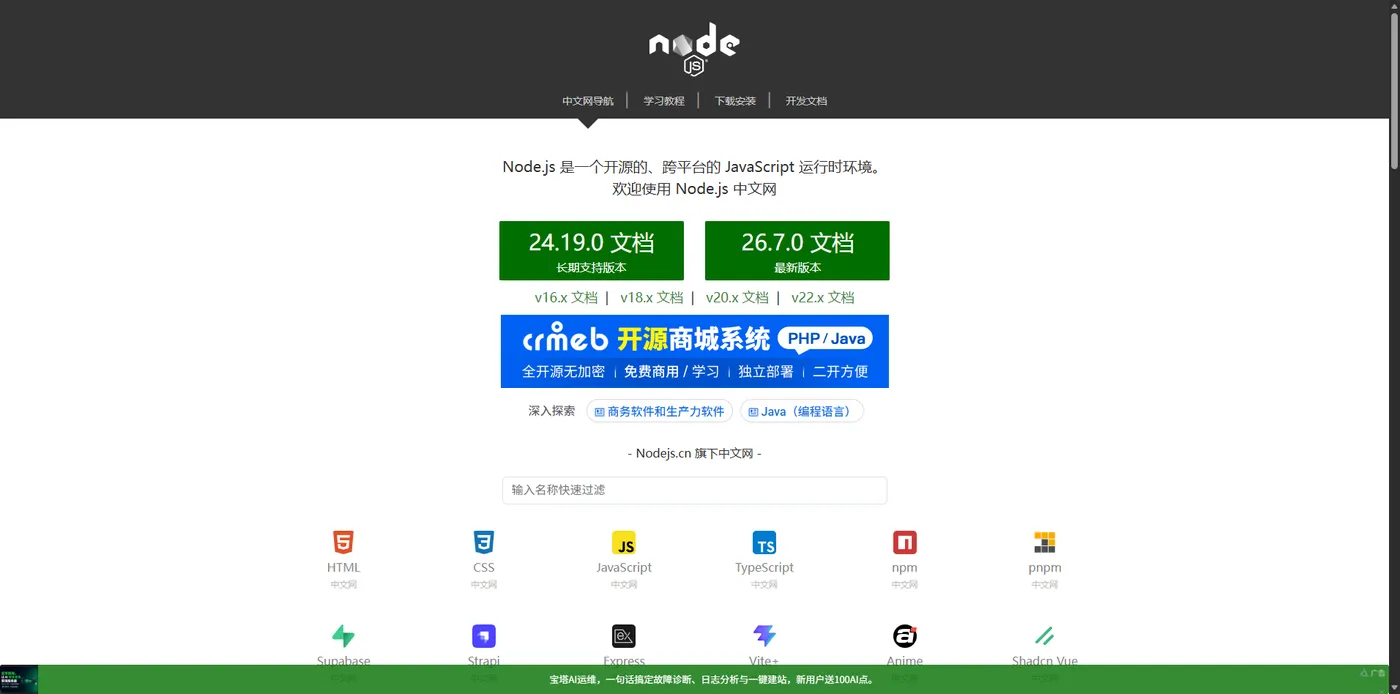Focus the 输入名称快速过滤 filter field

point(695,490)
